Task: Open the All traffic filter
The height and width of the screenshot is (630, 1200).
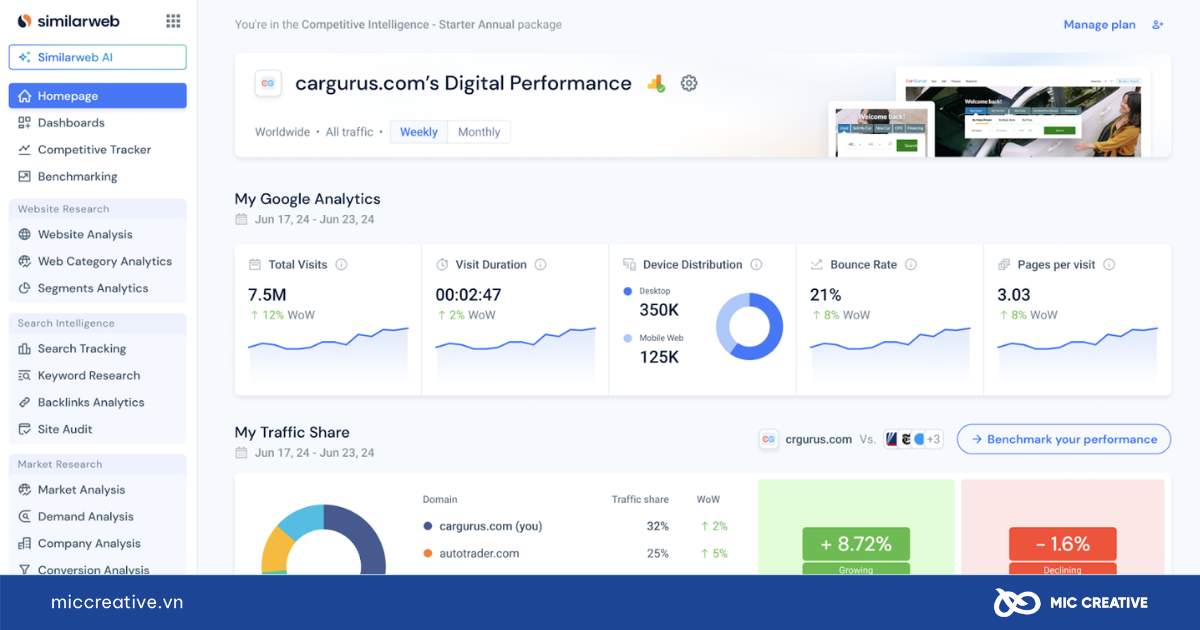Action: pyautogui.click(x=349, y=132)
